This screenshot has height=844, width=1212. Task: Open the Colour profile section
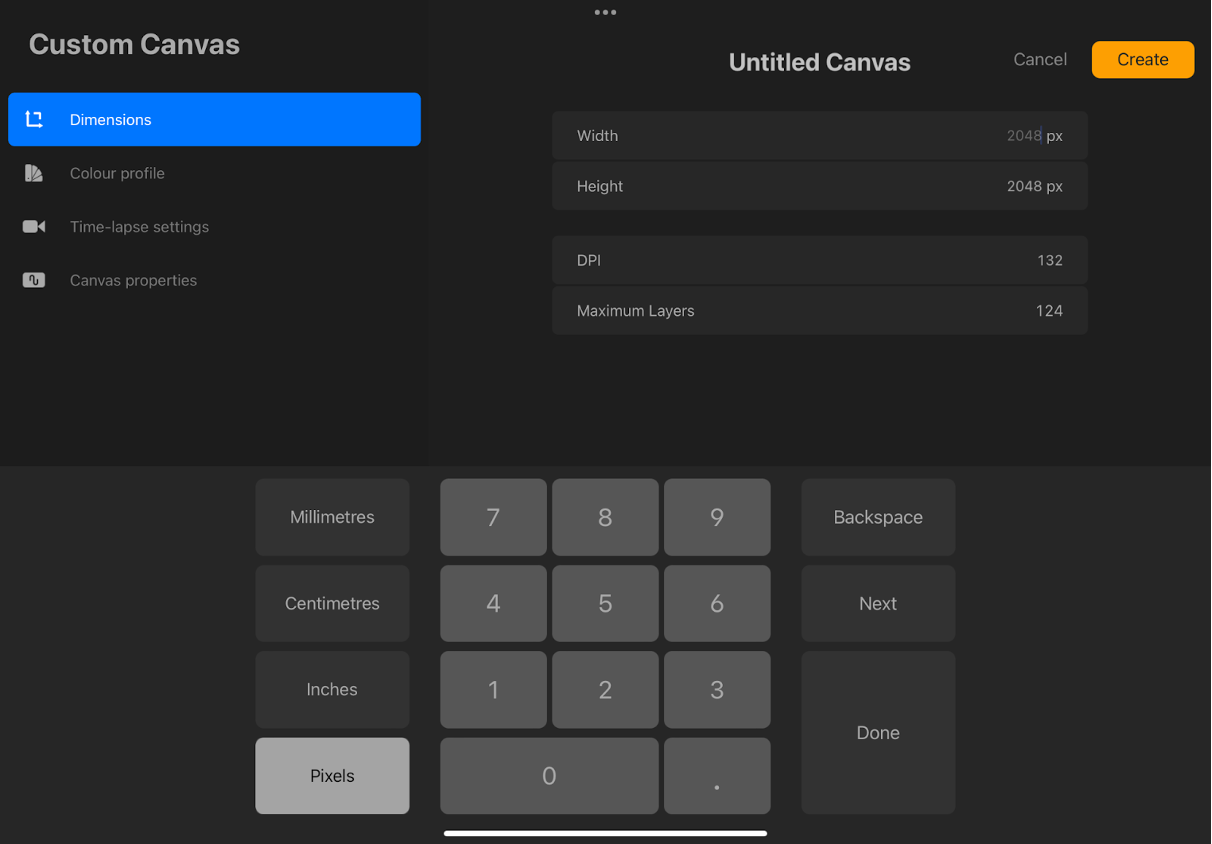[x=117, y=173]
